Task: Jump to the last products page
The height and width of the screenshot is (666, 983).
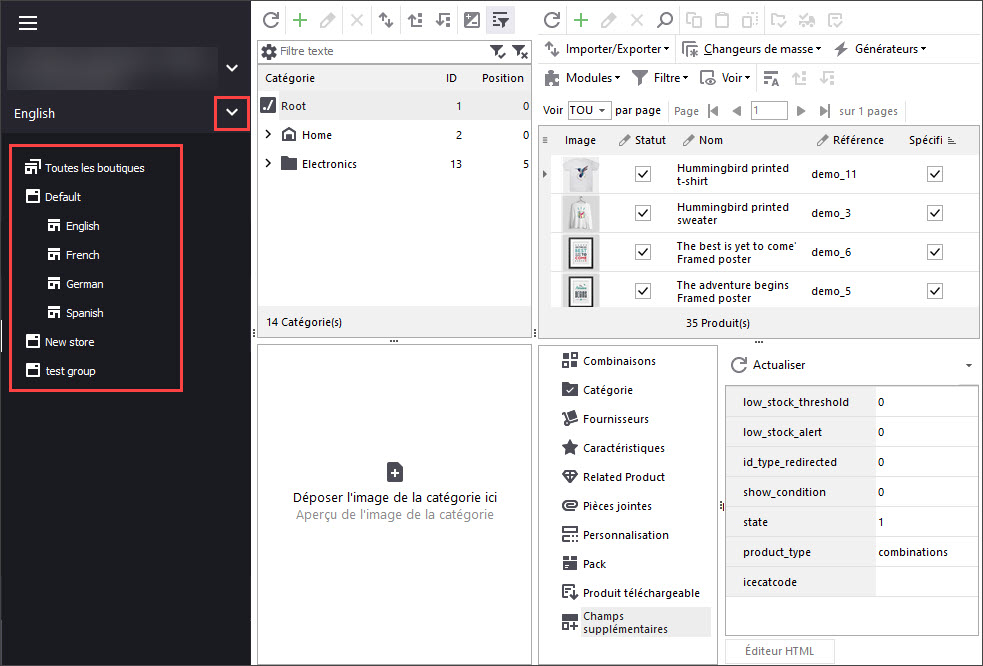Action: point(824,111)
